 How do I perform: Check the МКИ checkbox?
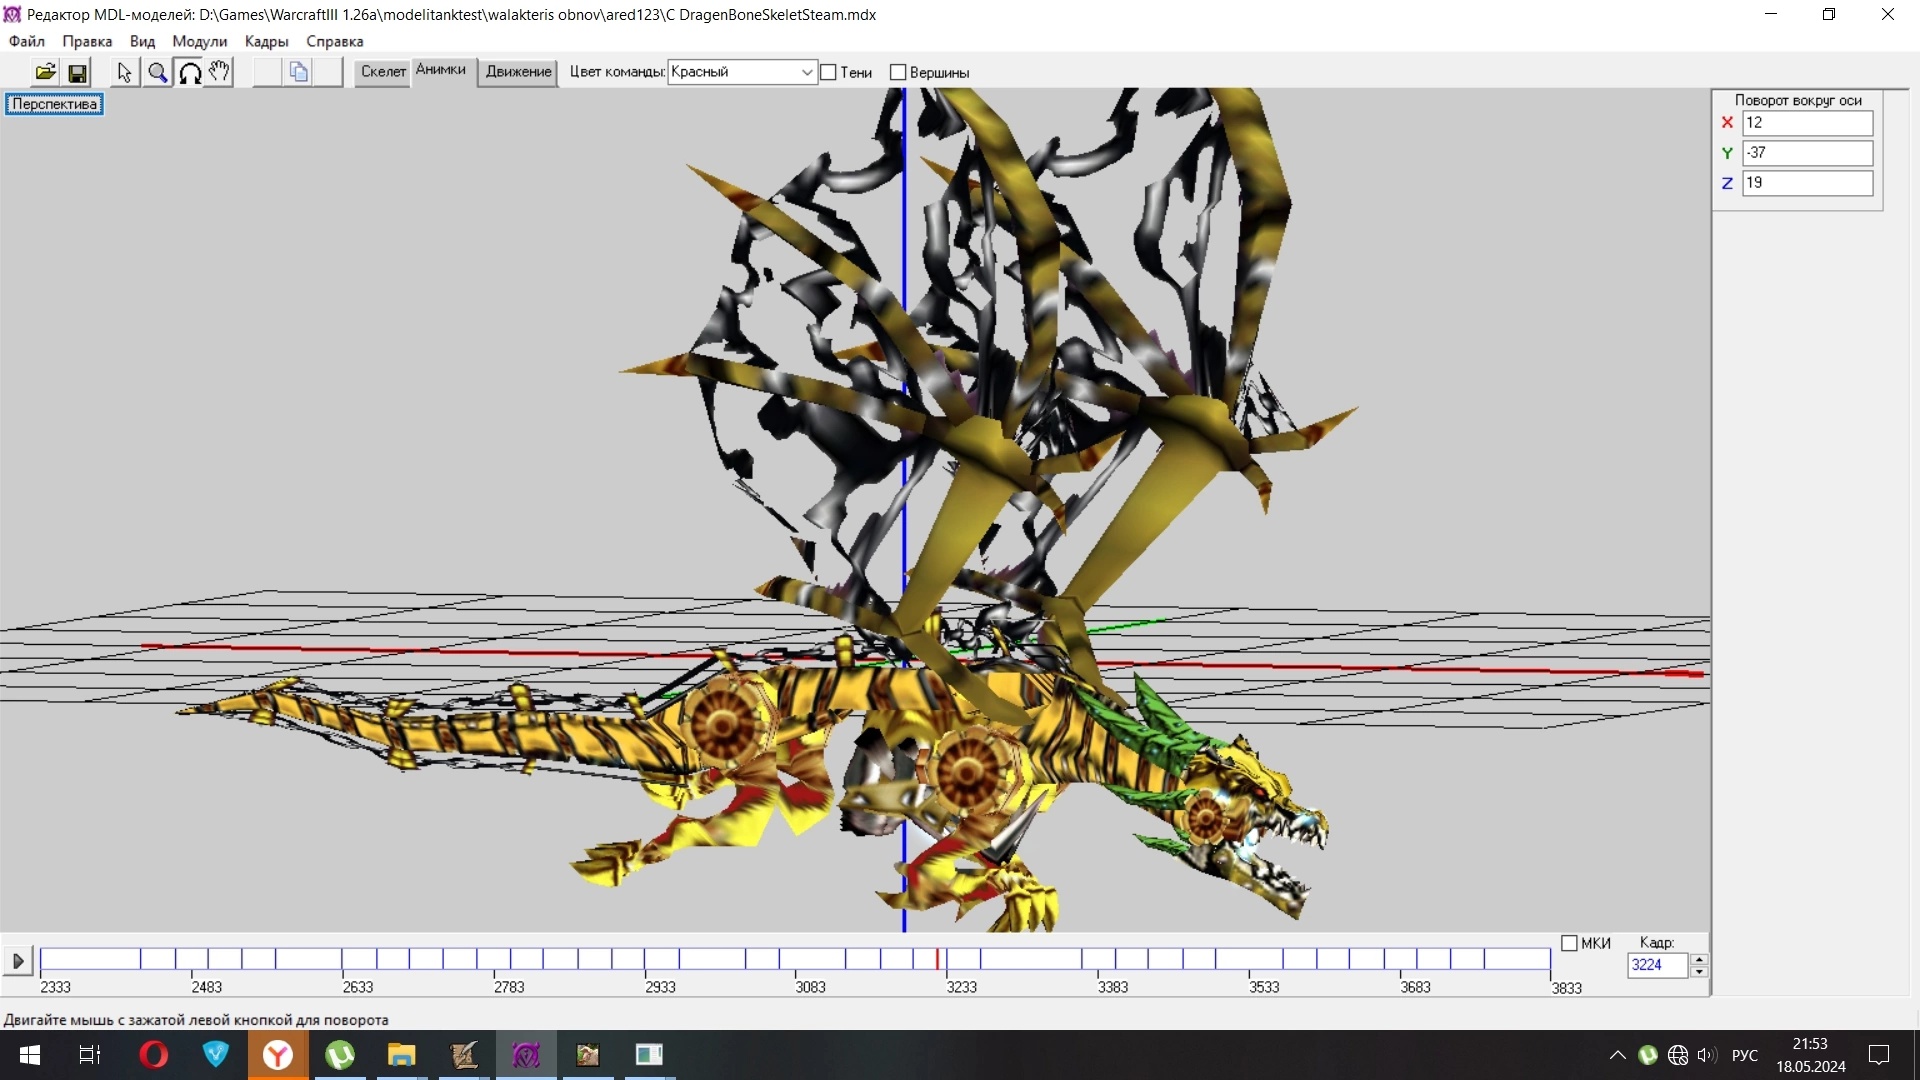(x=1569, y=943)
